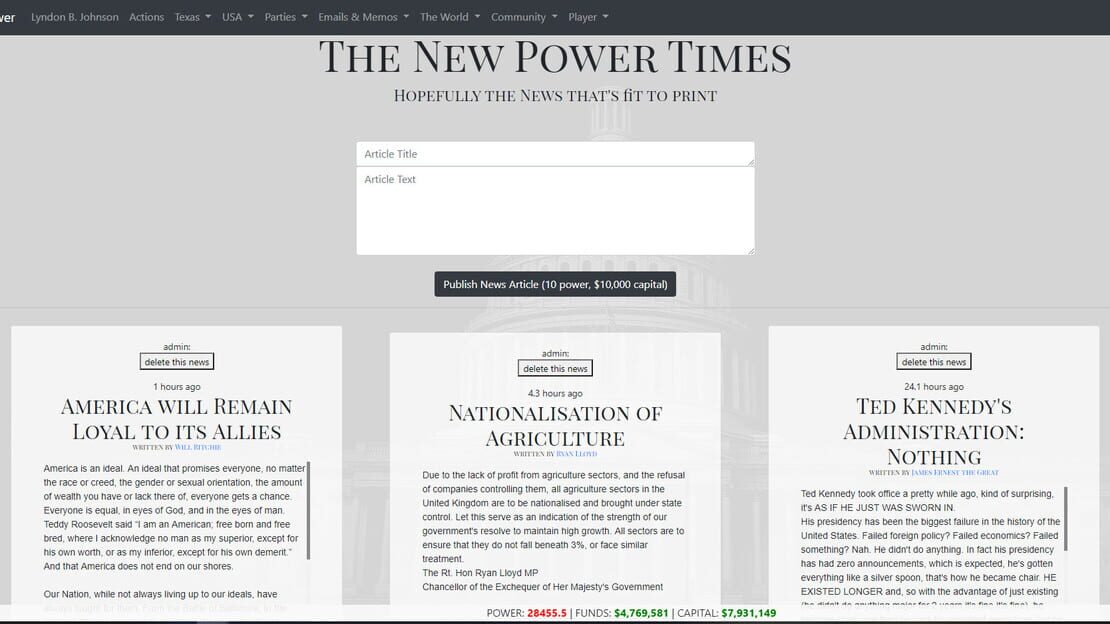Open The World dropdown menu
This screenshot has width=1110, height=624.
pyautogui.click(x=450, y=17)
